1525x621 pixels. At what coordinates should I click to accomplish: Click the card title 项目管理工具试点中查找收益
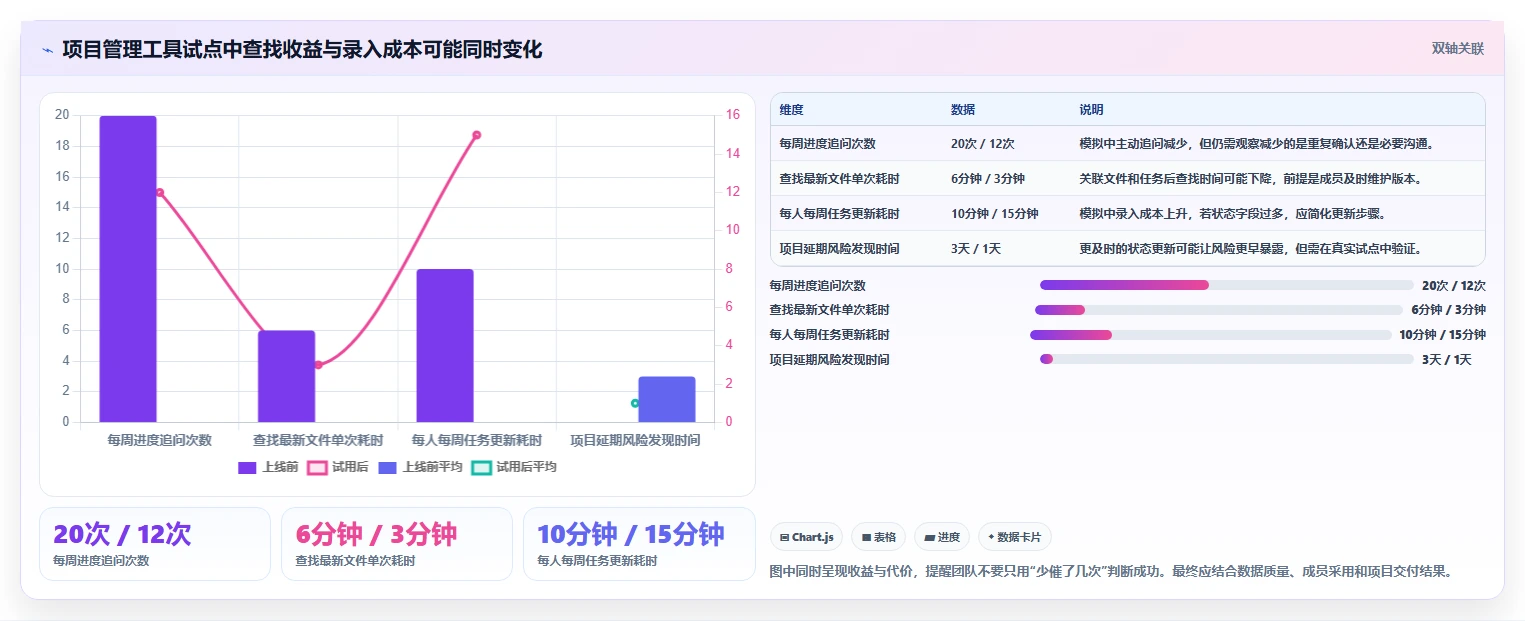click(302, 50)
